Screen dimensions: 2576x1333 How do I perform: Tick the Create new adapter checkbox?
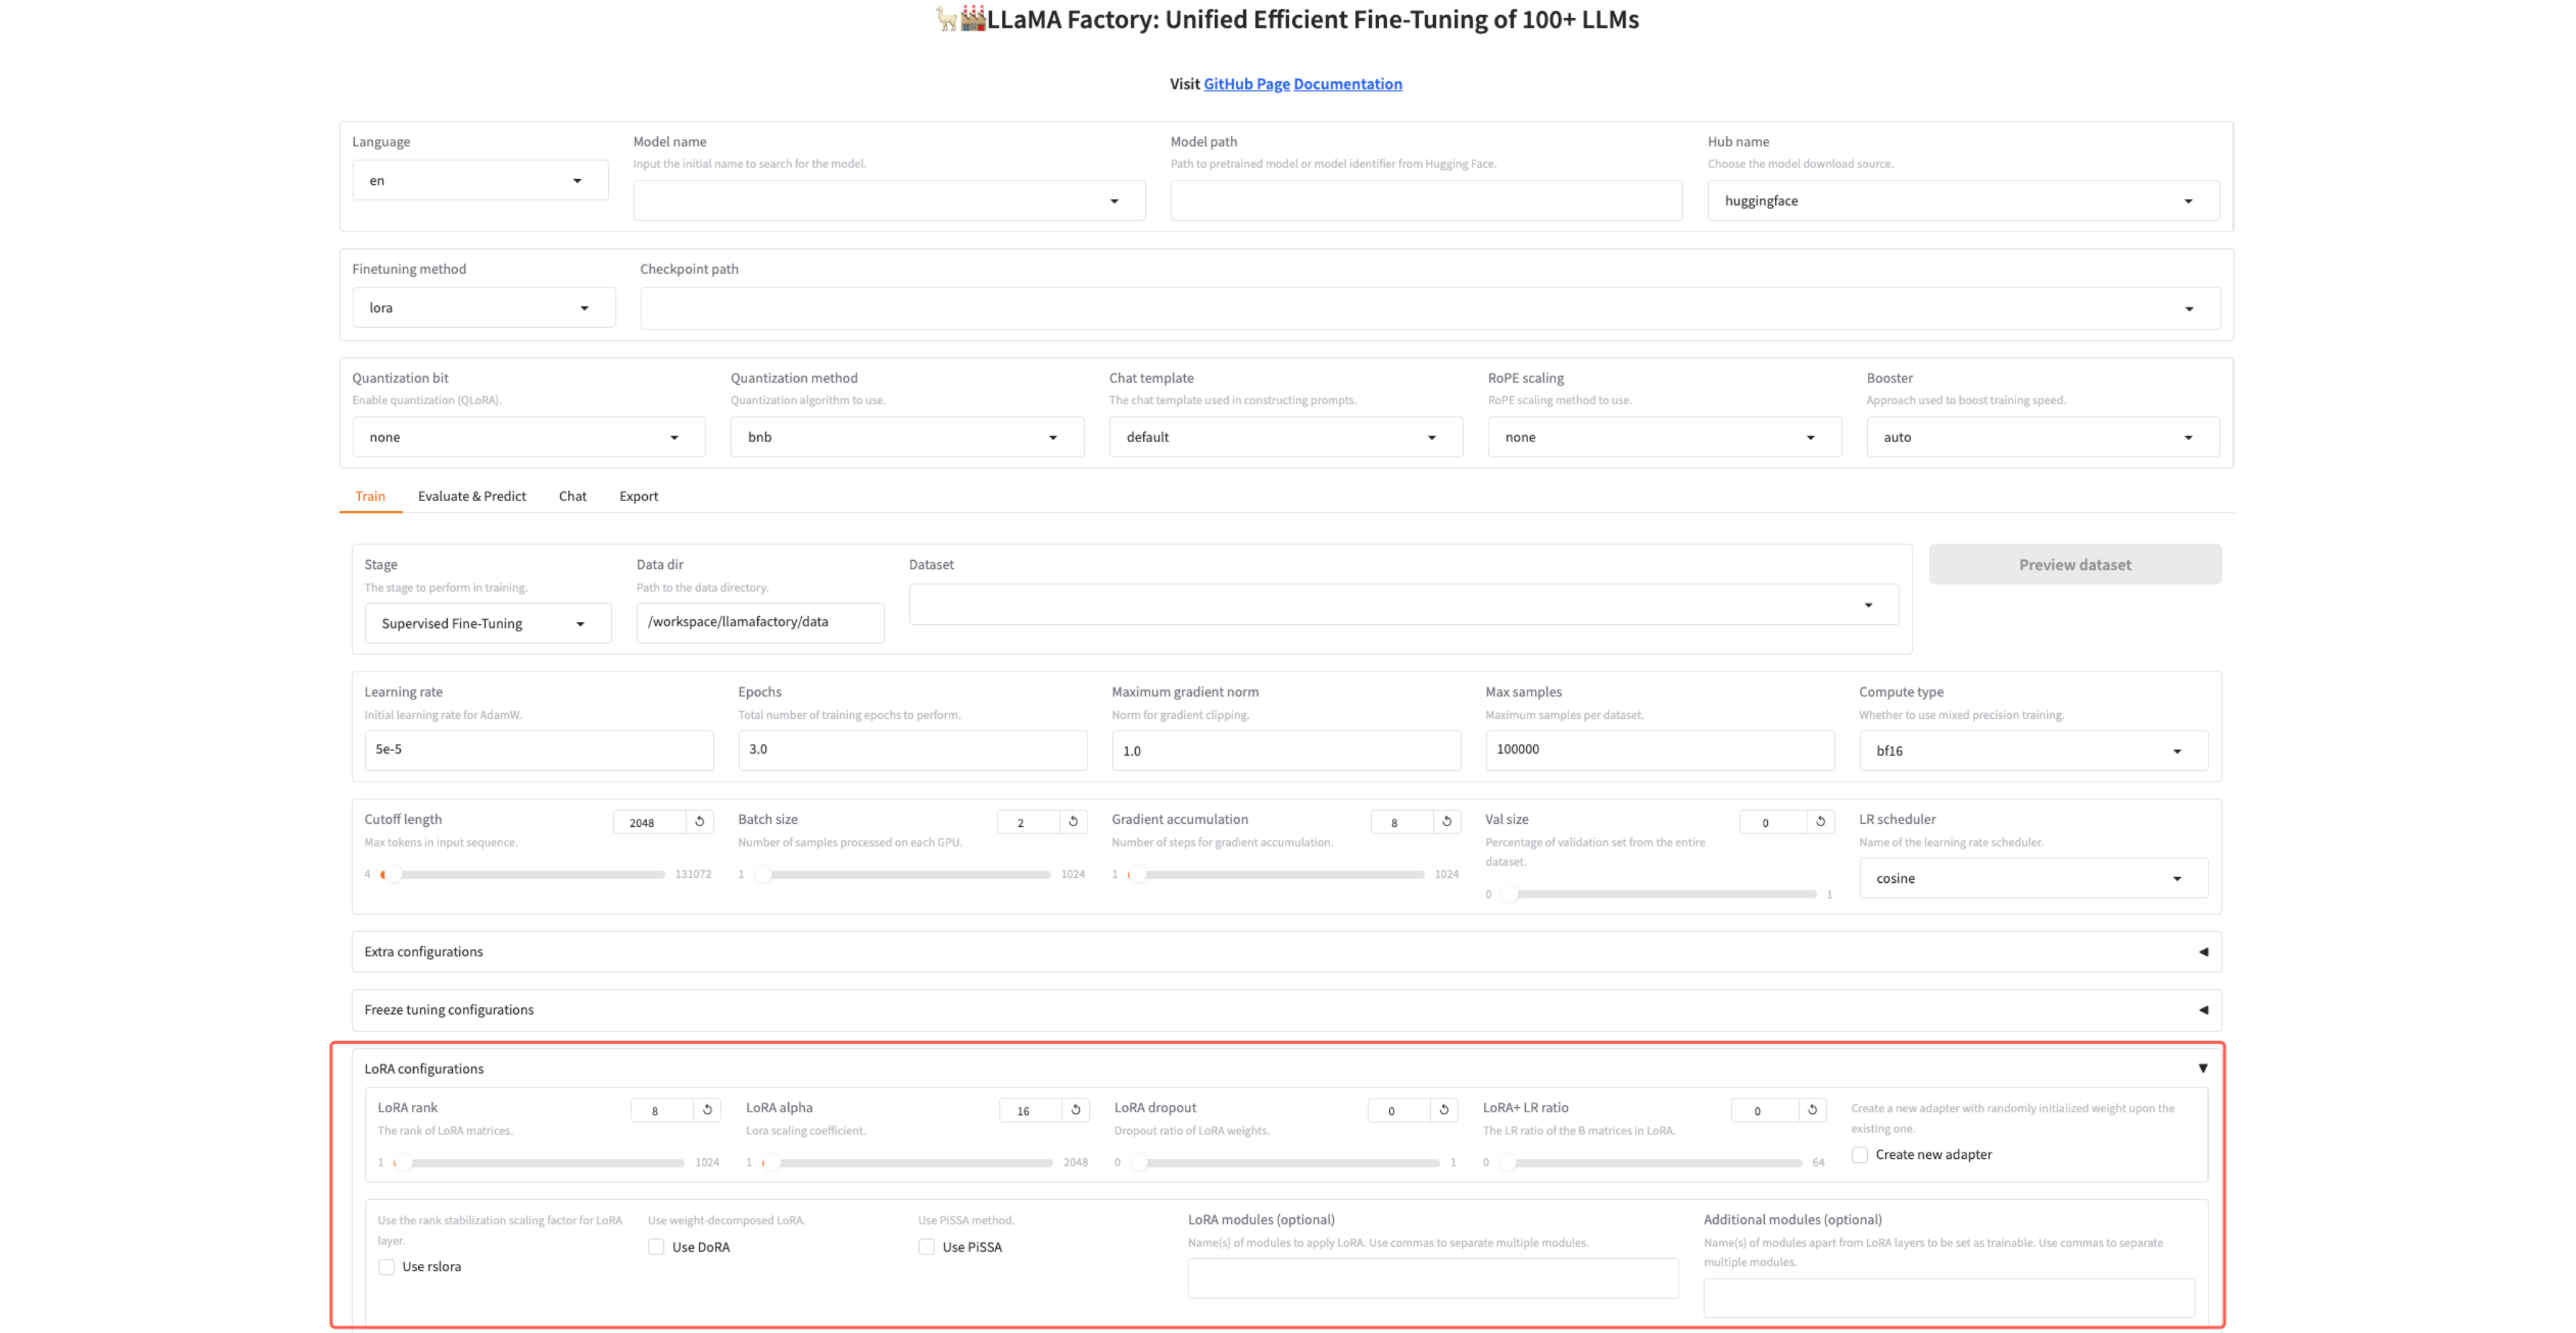click(1859, 1154)
